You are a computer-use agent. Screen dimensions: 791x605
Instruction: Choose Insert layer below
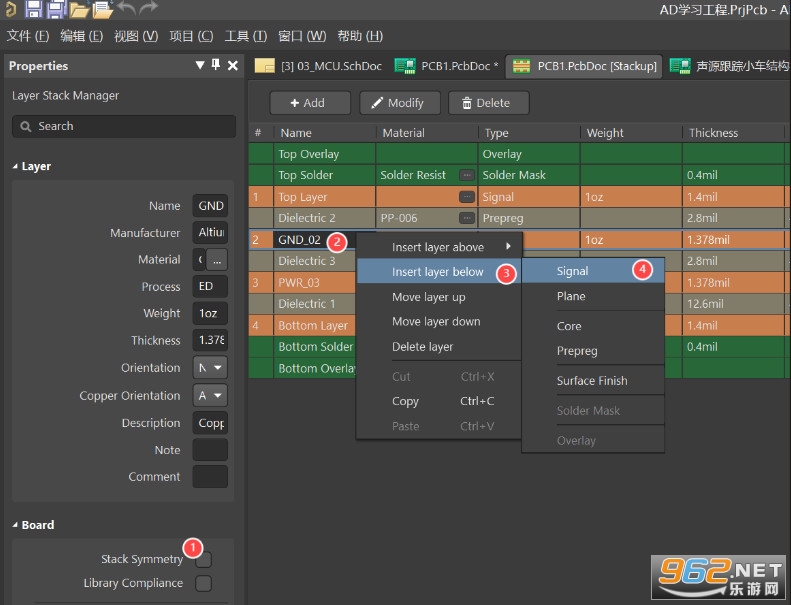tap(438, 271)
